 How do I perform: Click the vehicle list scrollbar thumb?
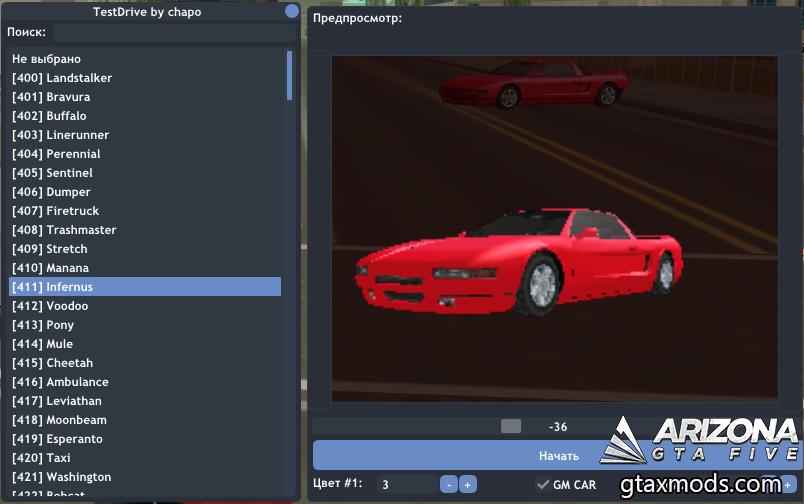tap(290, 76)
